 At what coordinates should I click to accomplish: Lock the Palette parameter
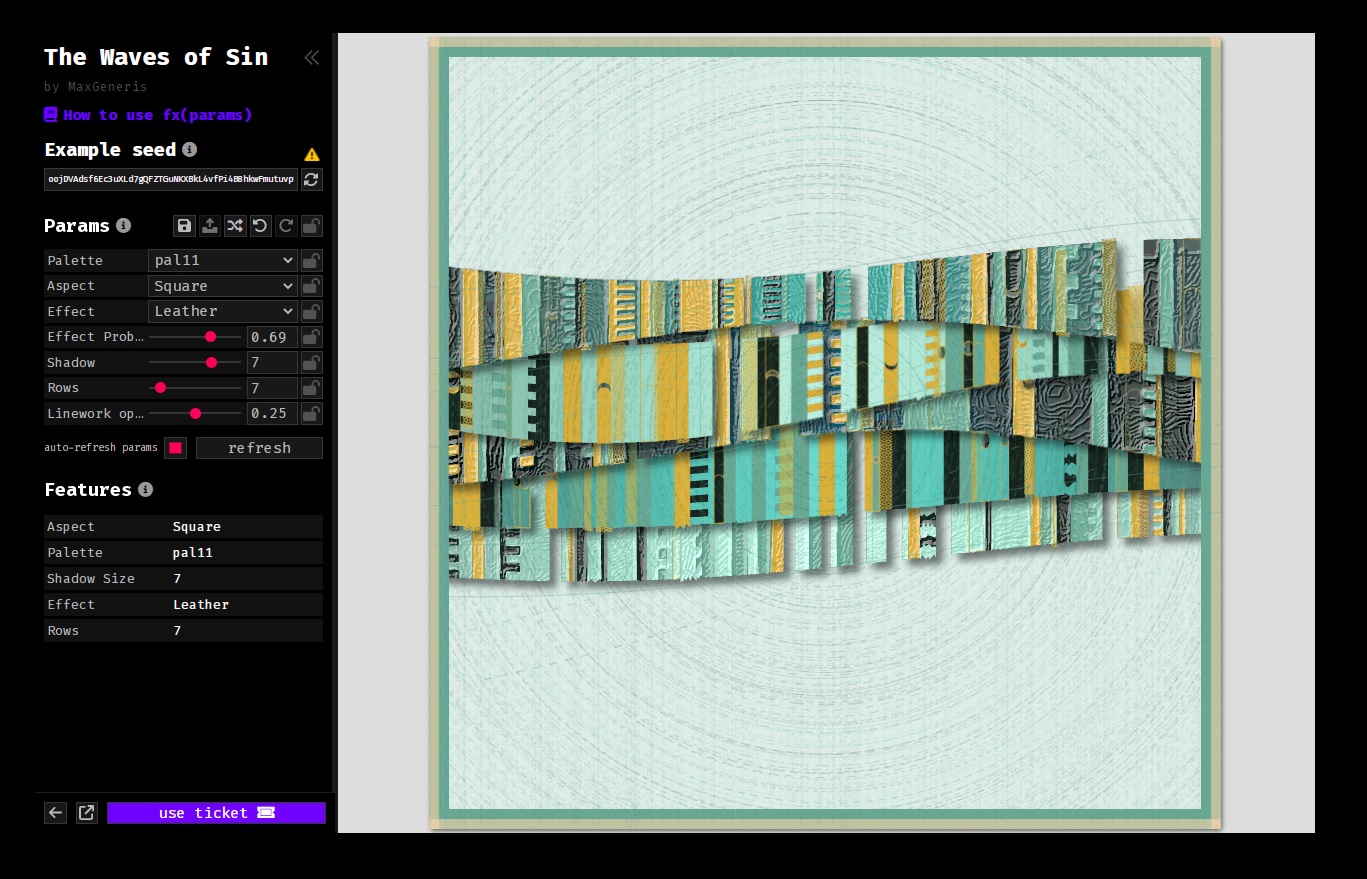(x=312, y=261)
